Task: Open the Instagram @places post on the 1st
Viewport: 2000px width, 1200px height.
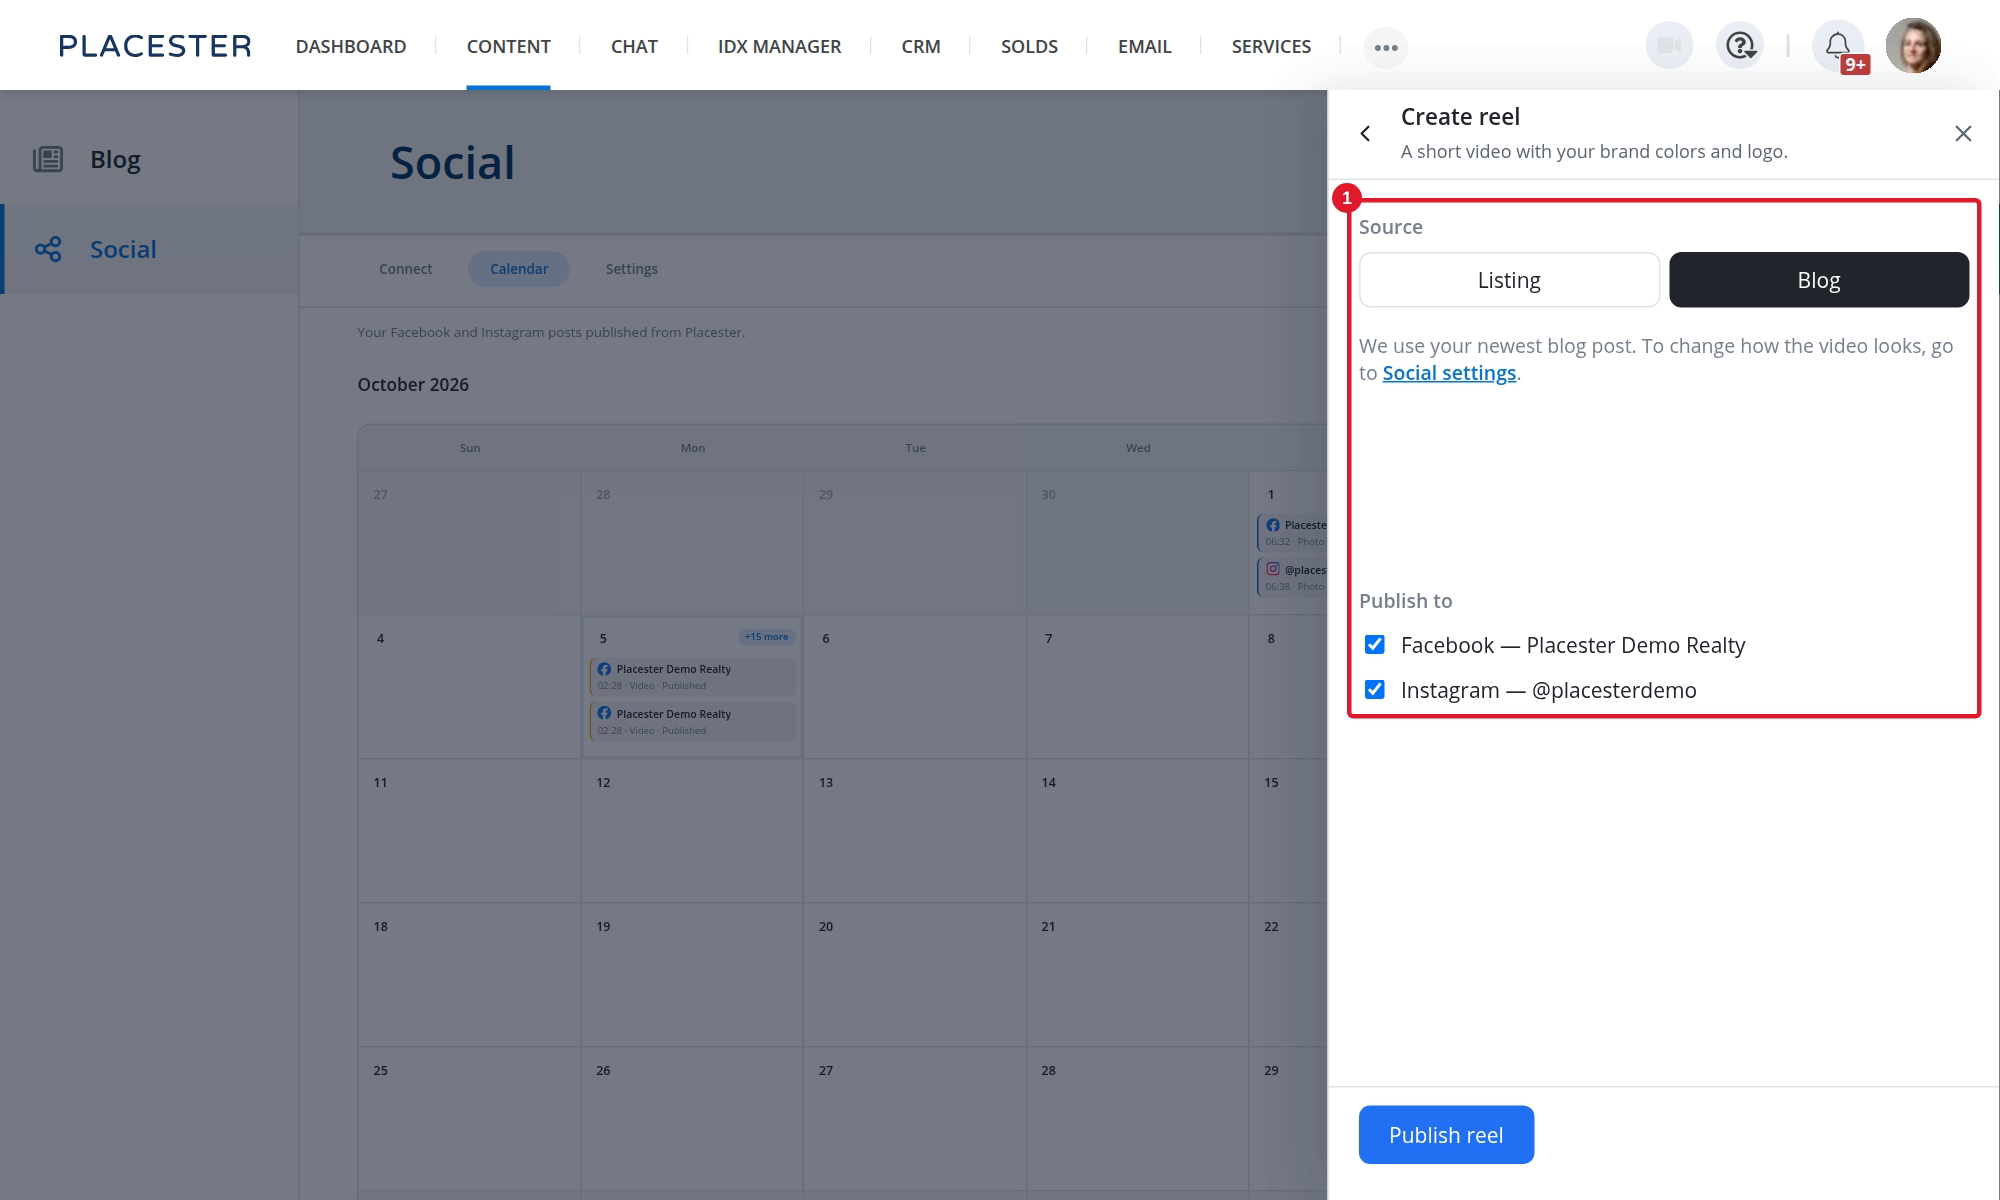Action: coord(1292,578)
